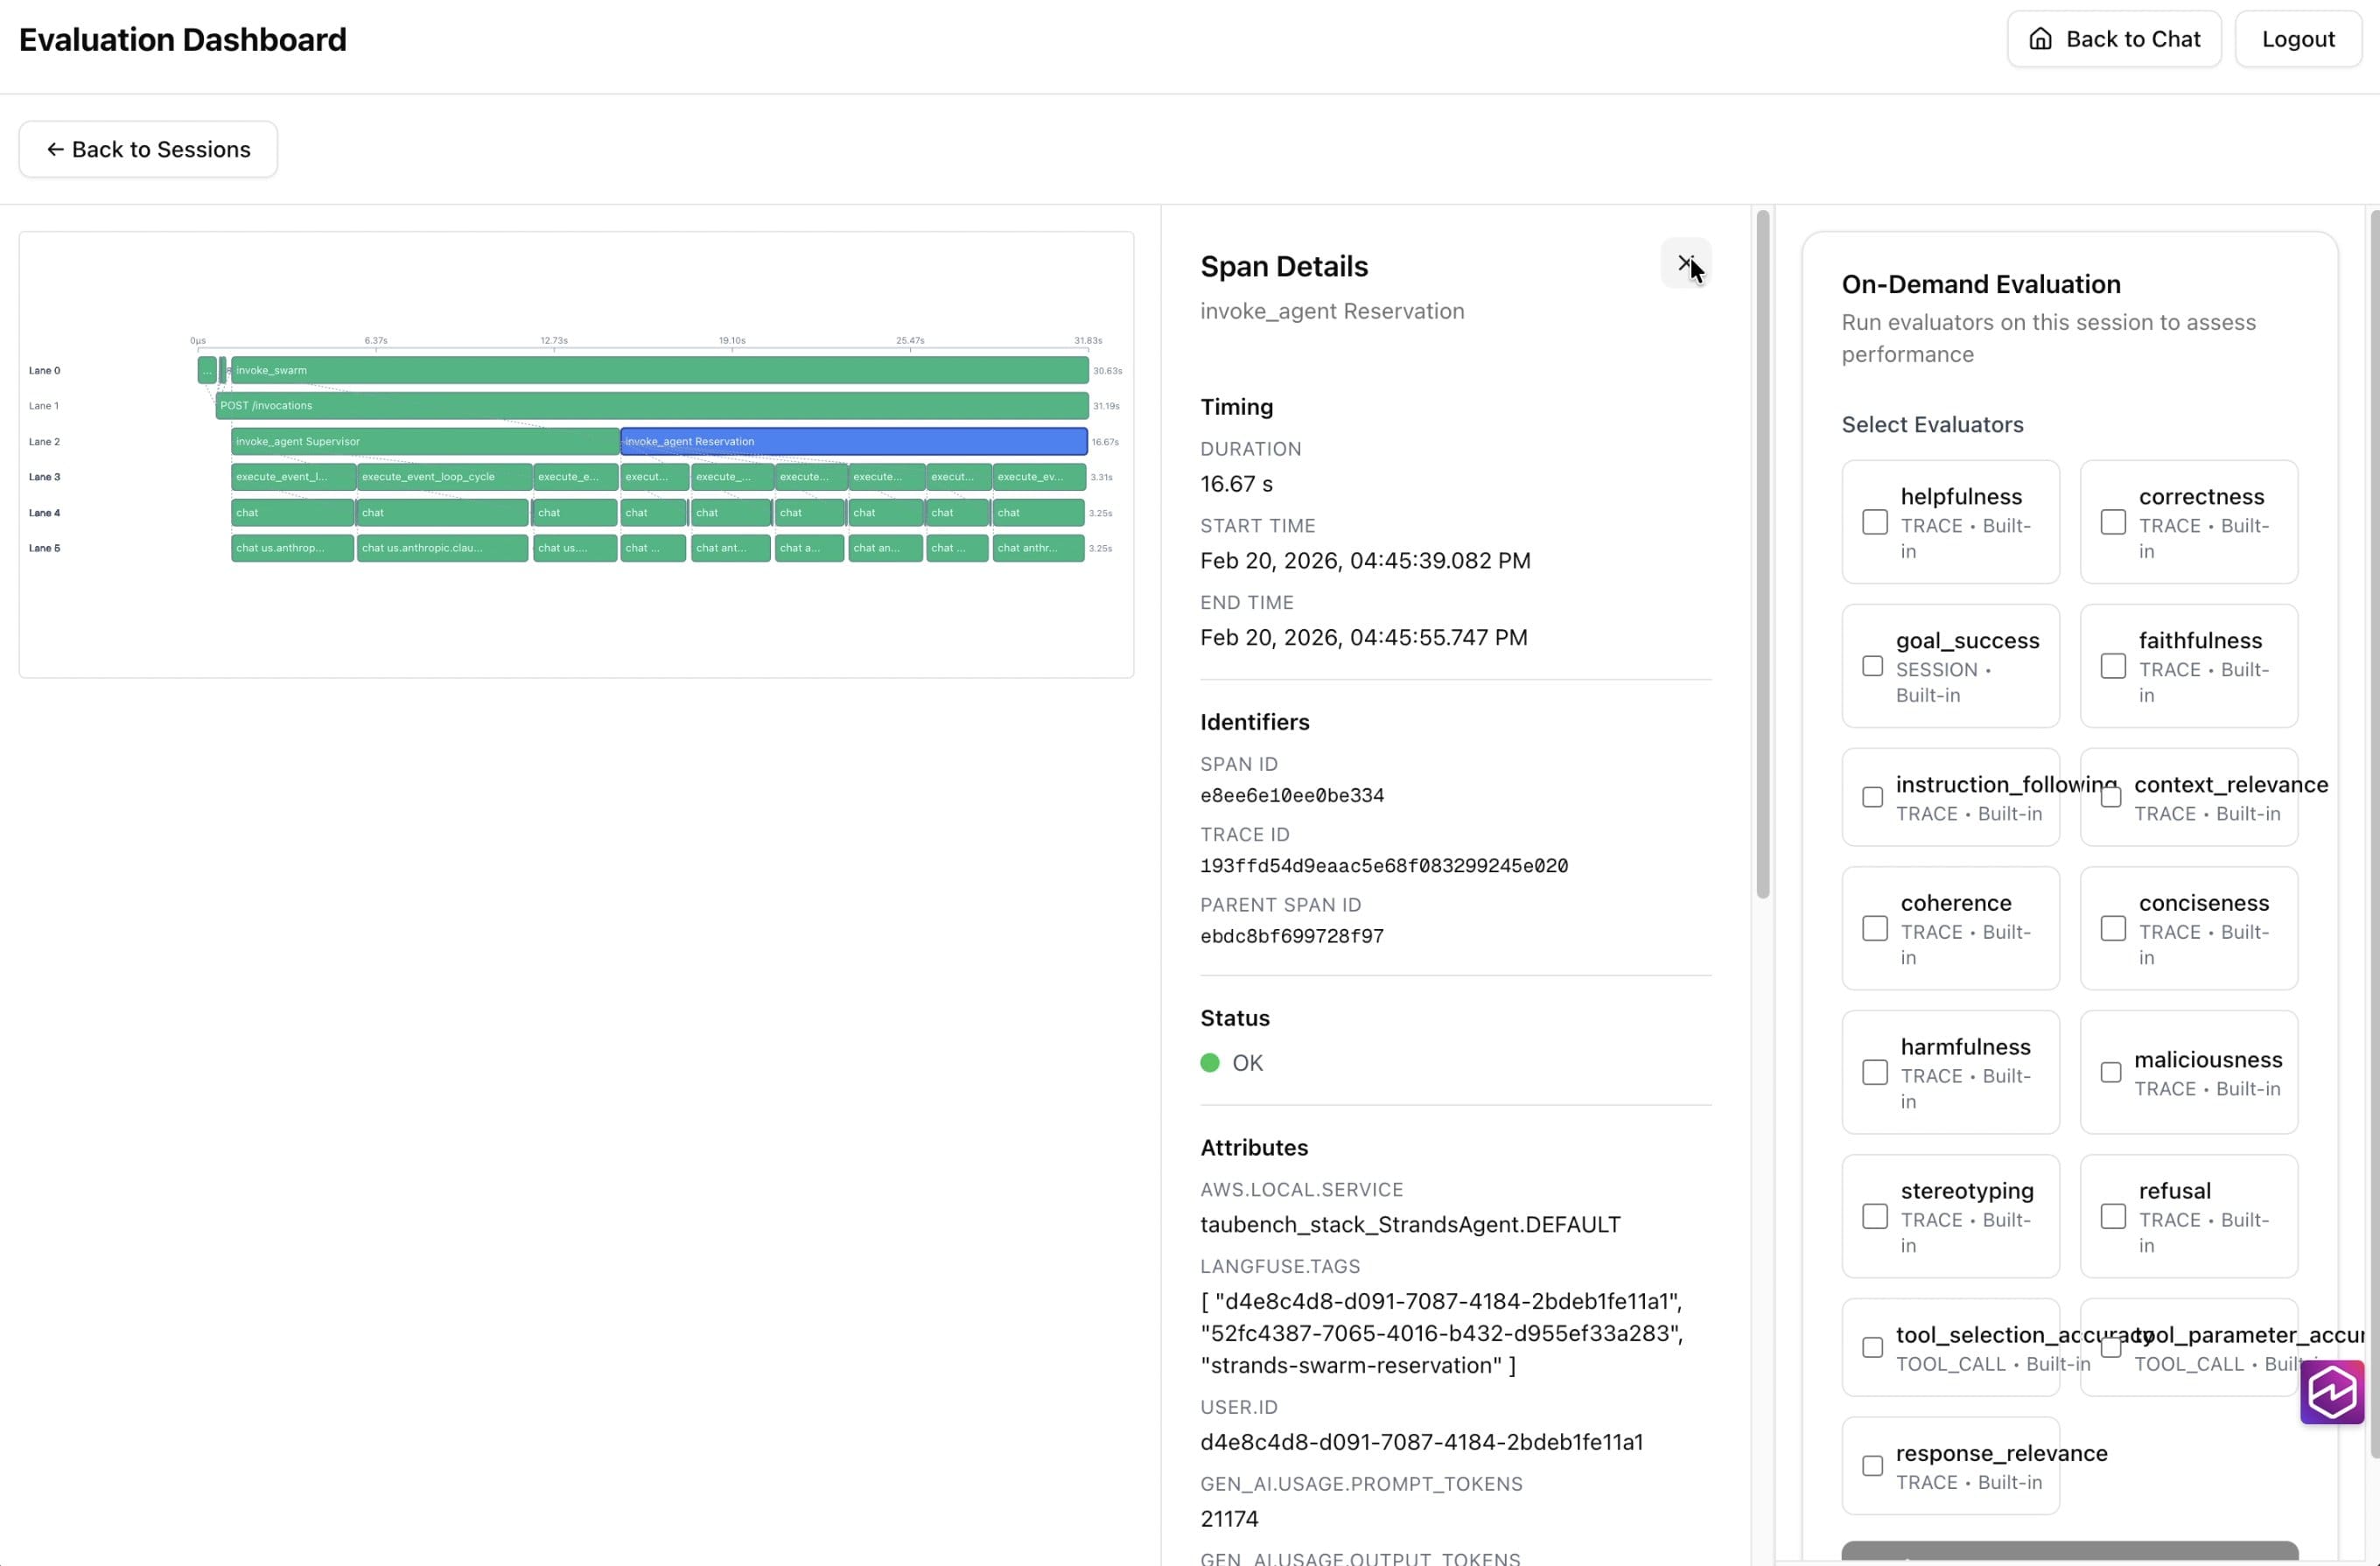Click the Logout button
The height and width of the screenshot is (1566, 2380).
click(2297, 39)
